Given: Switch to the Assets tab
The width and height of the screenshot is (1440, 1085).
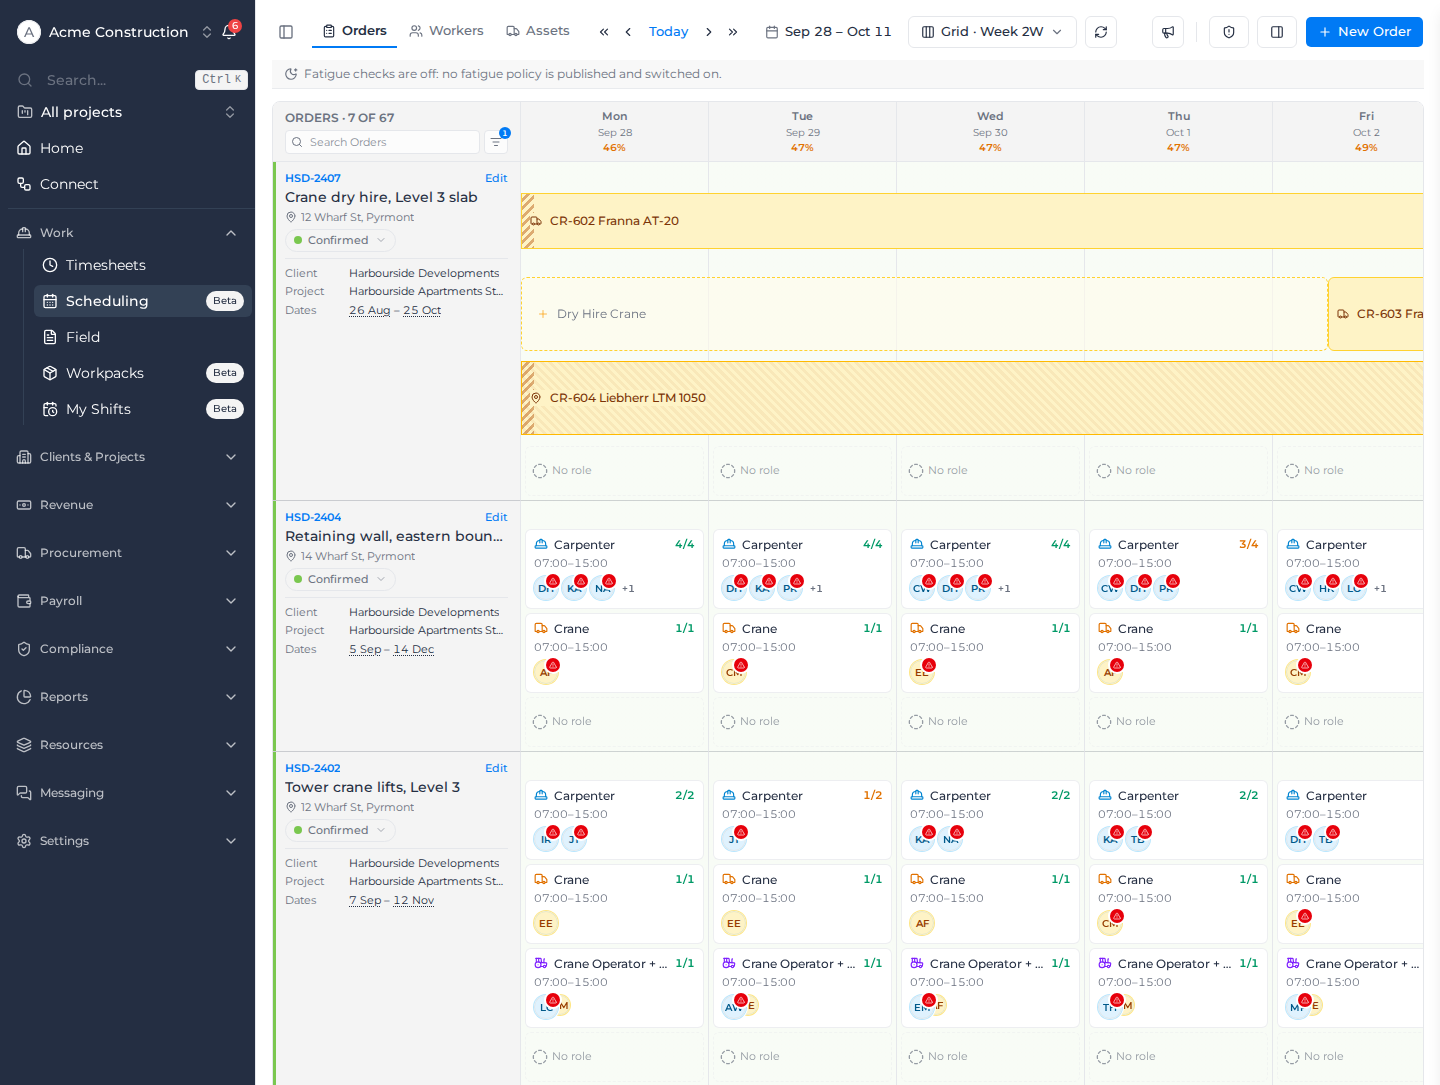Looking at the screenshot, I should (538, 31).
